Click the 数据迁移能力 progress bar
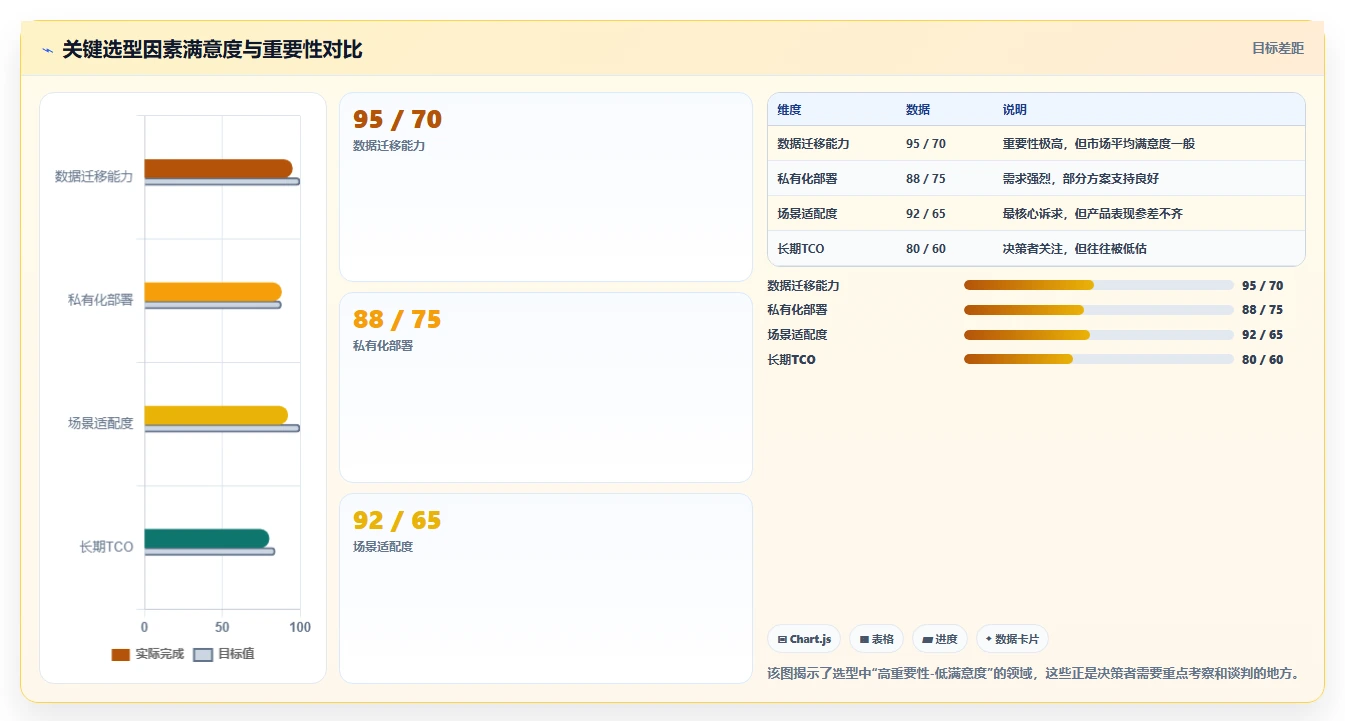The height and width of the screenshot is (721, 1345). [x=1098, y=285]
